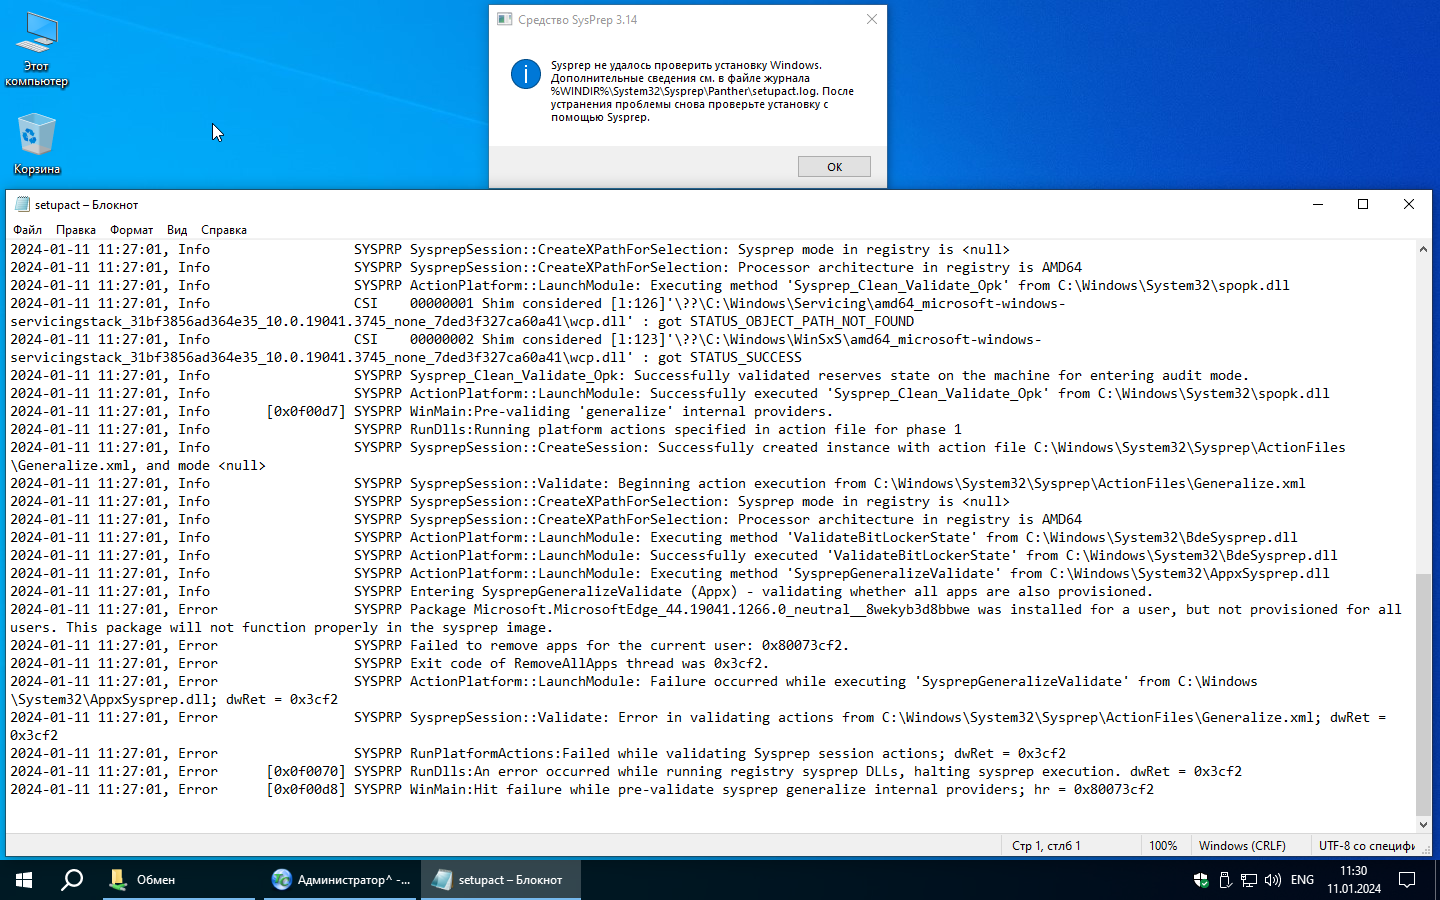
Task: Open the Справка menu
Action: [x=224, y=230]
